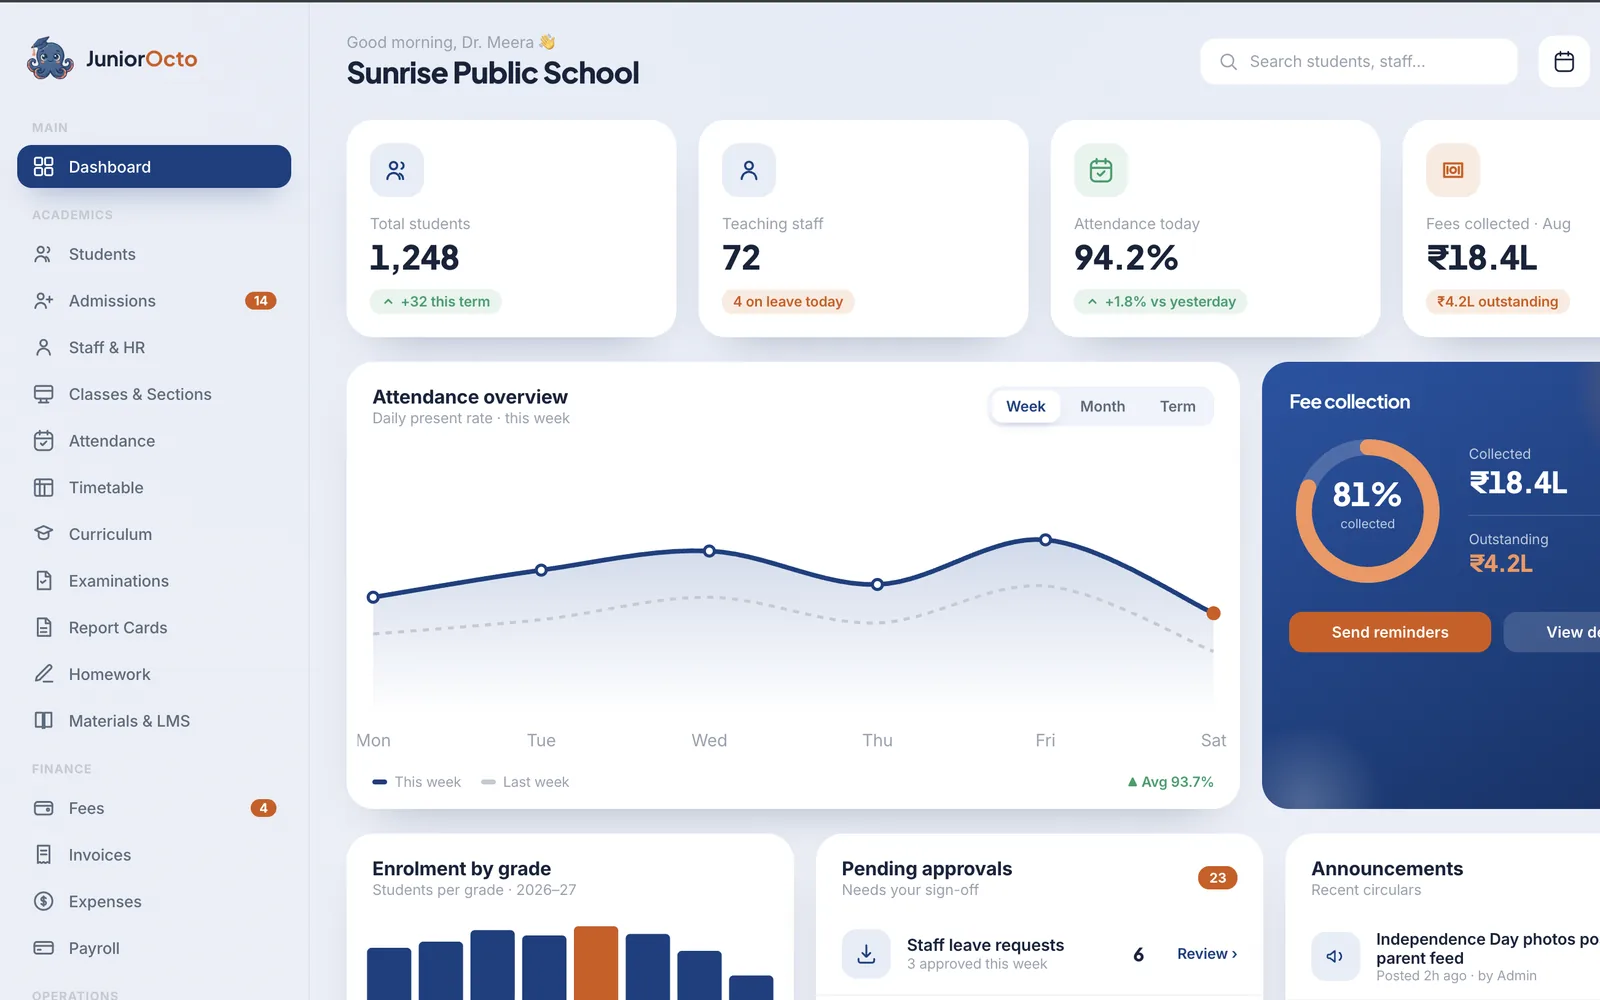The image size is (1600, 1000).
Task: Click the Attendance today card icon
Action: pyautogui.click(x=1100, y=170)
